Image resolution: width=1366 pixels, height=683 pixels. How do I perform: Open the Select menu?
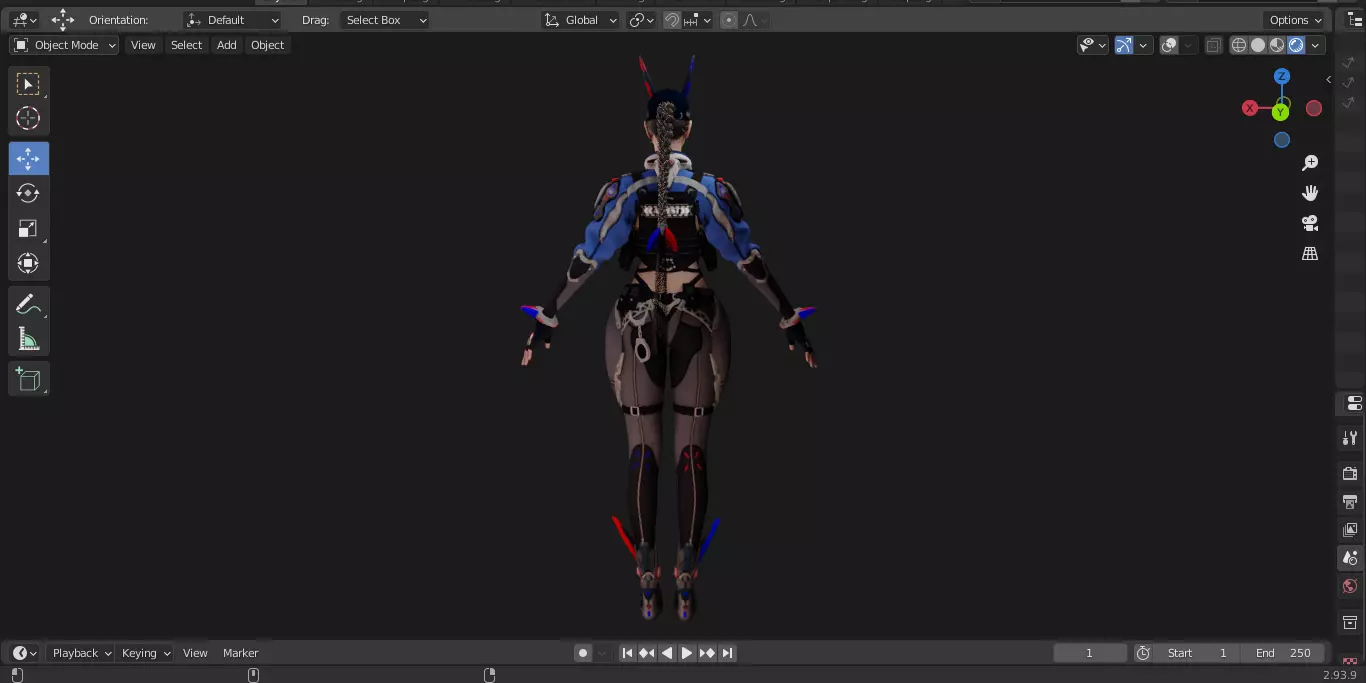click(186, 45)
